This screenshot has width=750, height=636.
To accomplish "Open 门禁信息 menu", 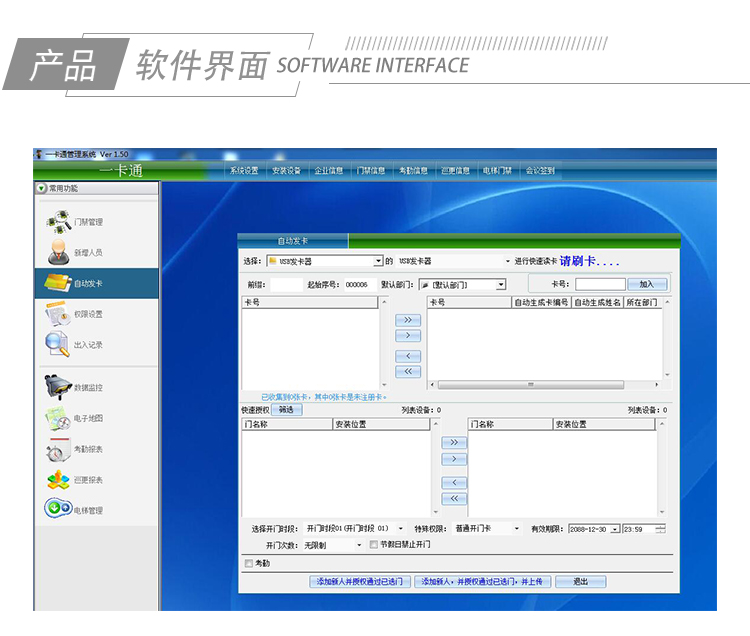I will tap(371, 171).
